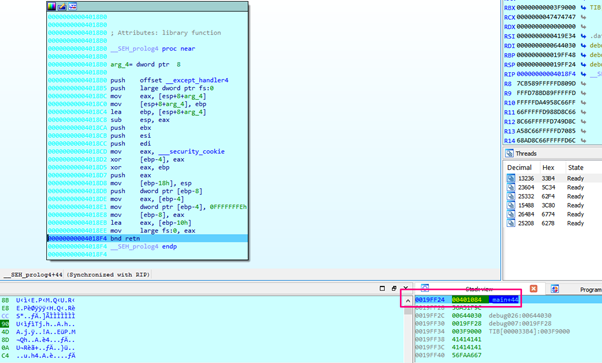Click RCX register value 0000000047474747
This screenshot has height=363, width=602.
click(546, 17)
